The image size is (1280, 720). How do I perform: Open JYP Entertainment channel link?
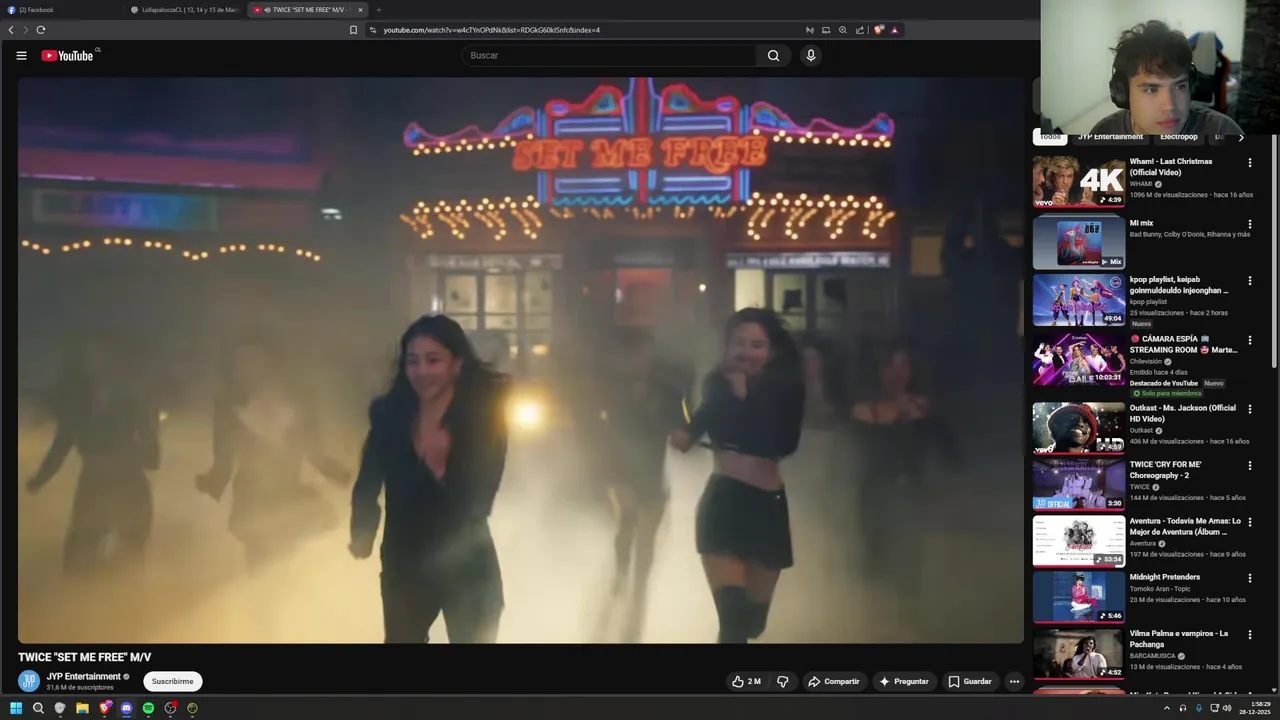coord(84,677)
